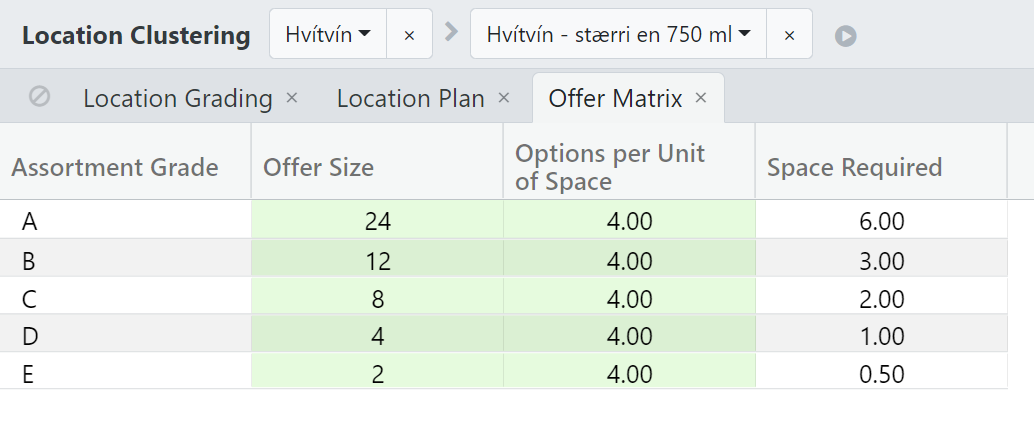Viewport: 1034px width, 425px height.
Task: Click the breadcrumb chevron arrow separator
Action: click(451, 32)
